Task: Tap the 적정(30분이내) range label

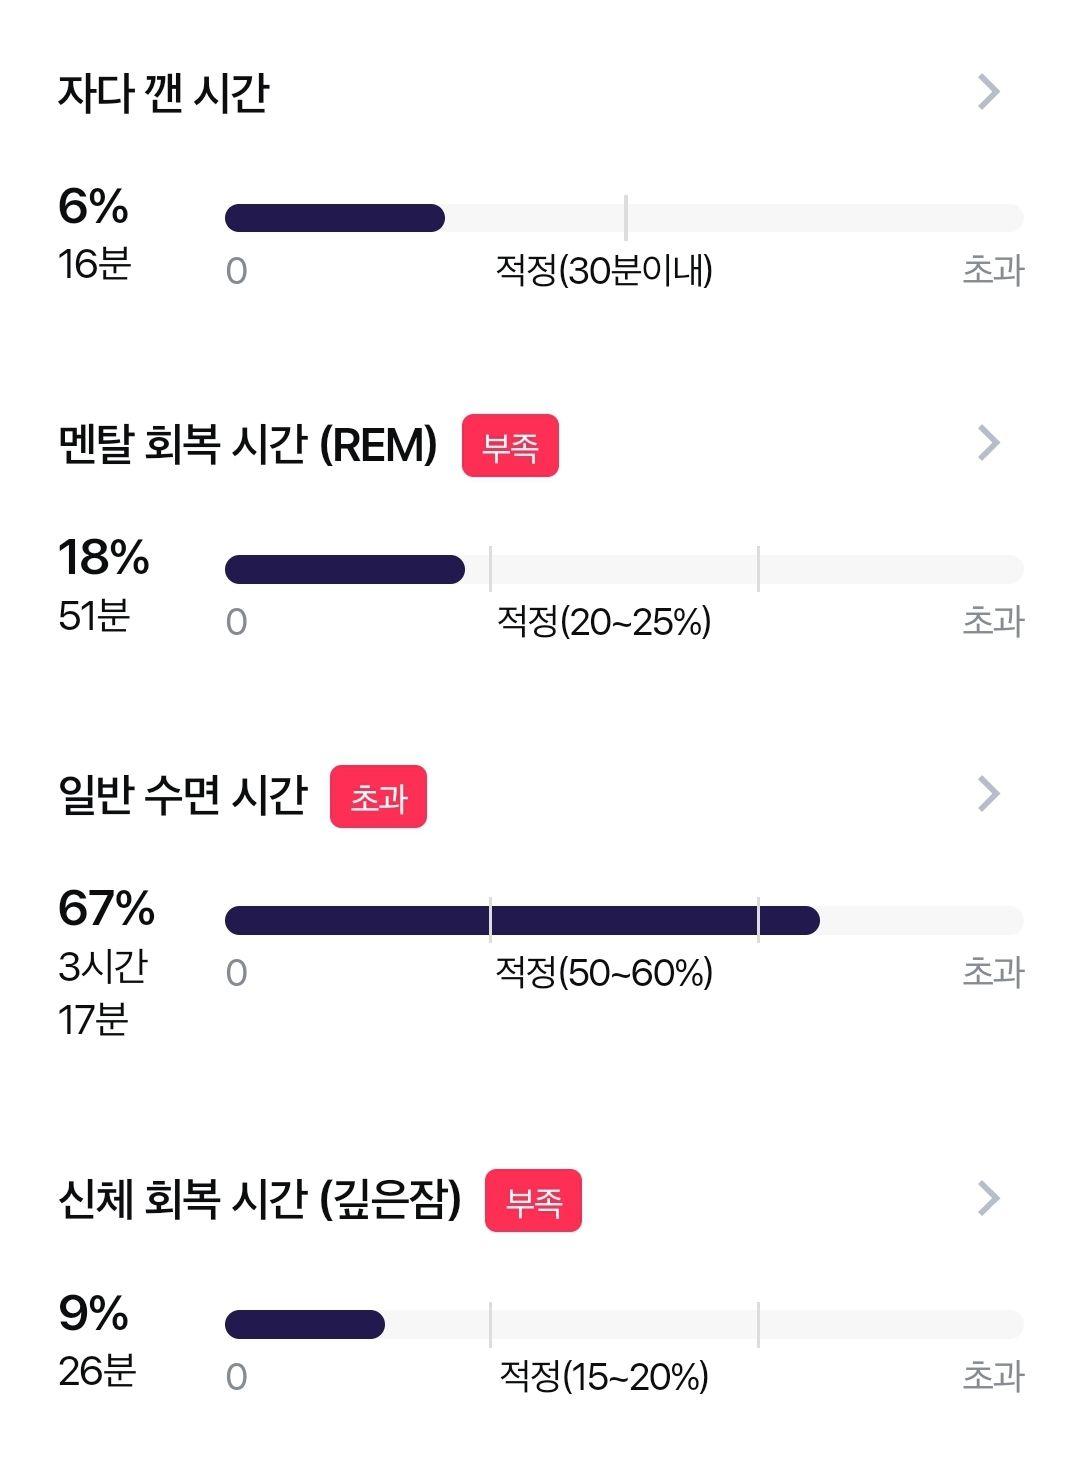Action: click(x=604, y=270)
